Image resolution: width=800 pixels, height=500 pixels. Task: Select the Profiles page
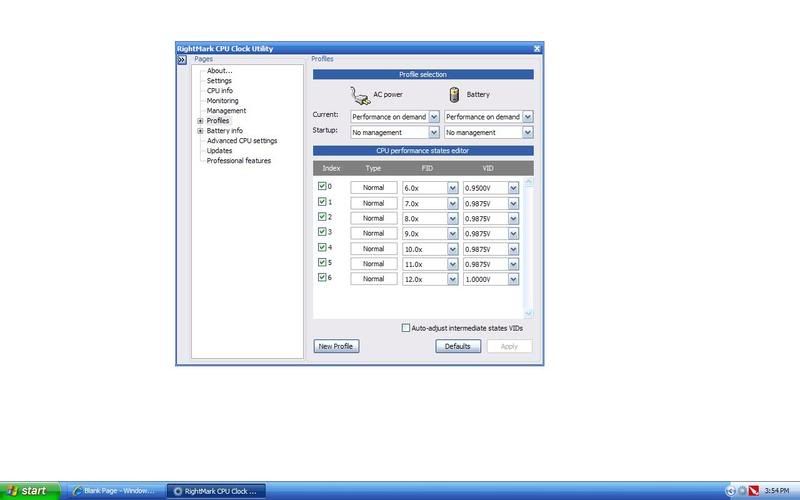pyautogui.click(x=218, y=120)
